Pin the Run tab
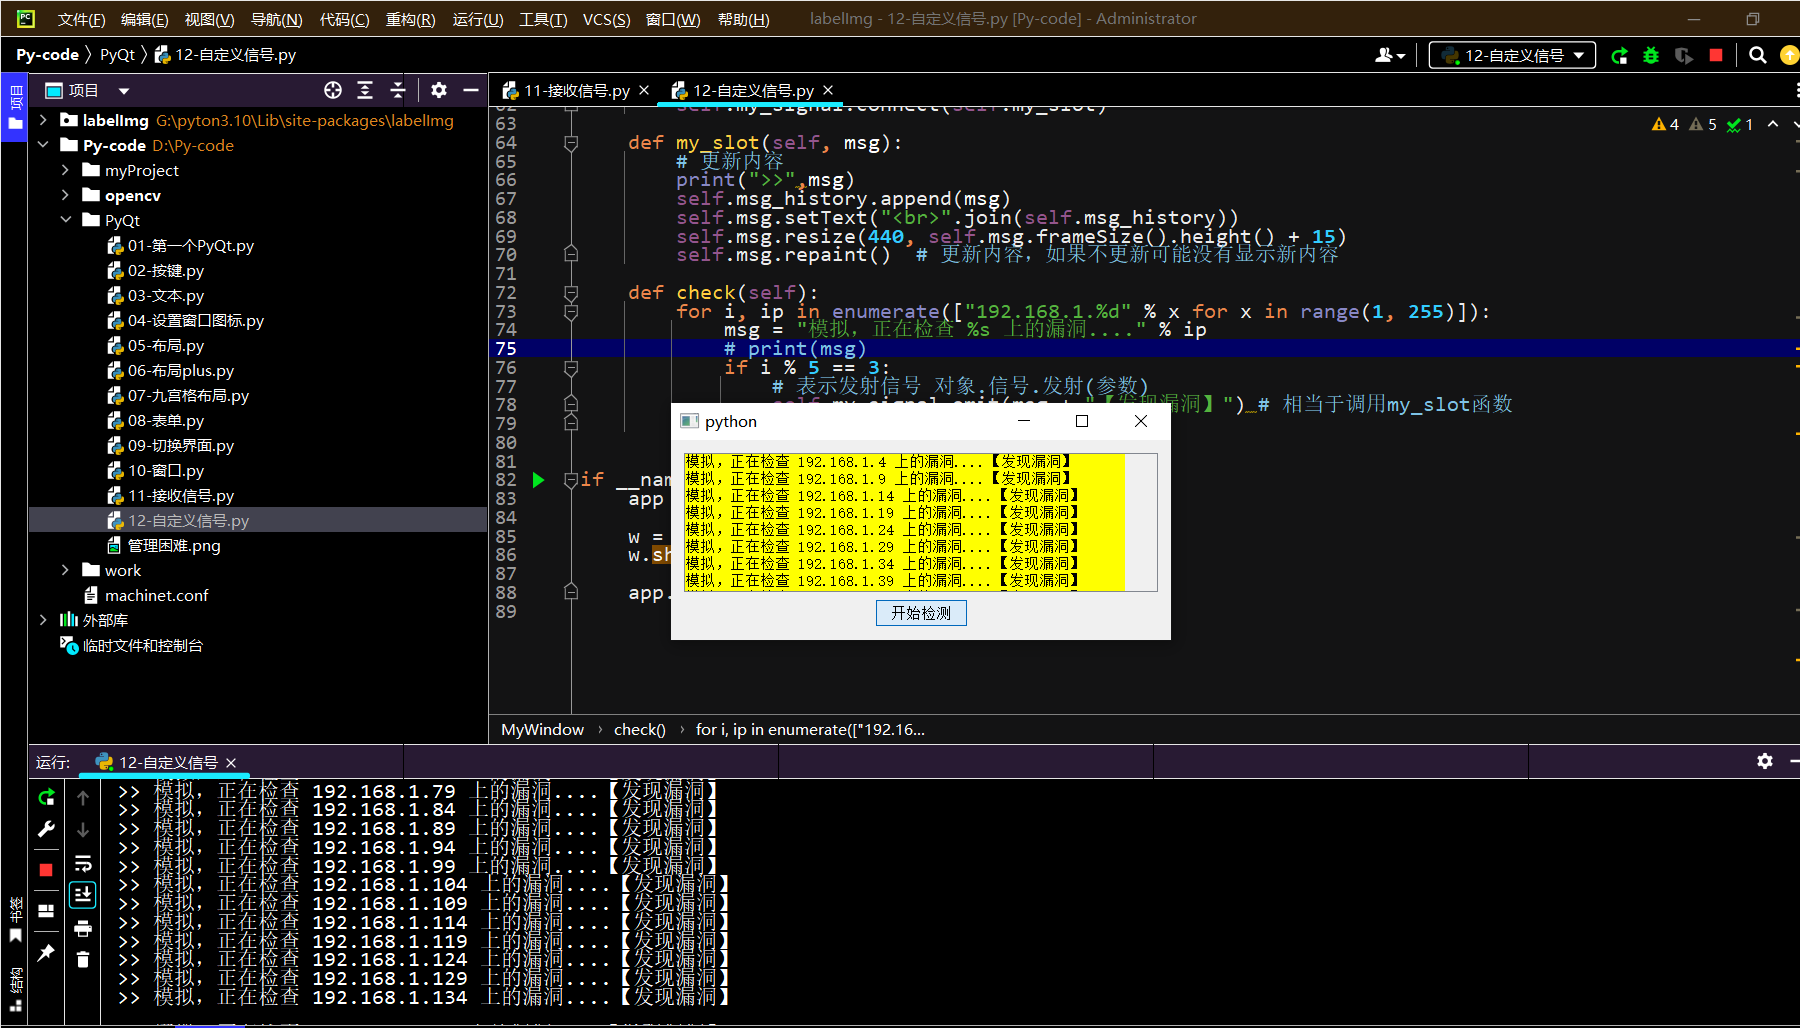Screen dimensions: 1800x1028 pyautogui.click(x=46, y=953)
